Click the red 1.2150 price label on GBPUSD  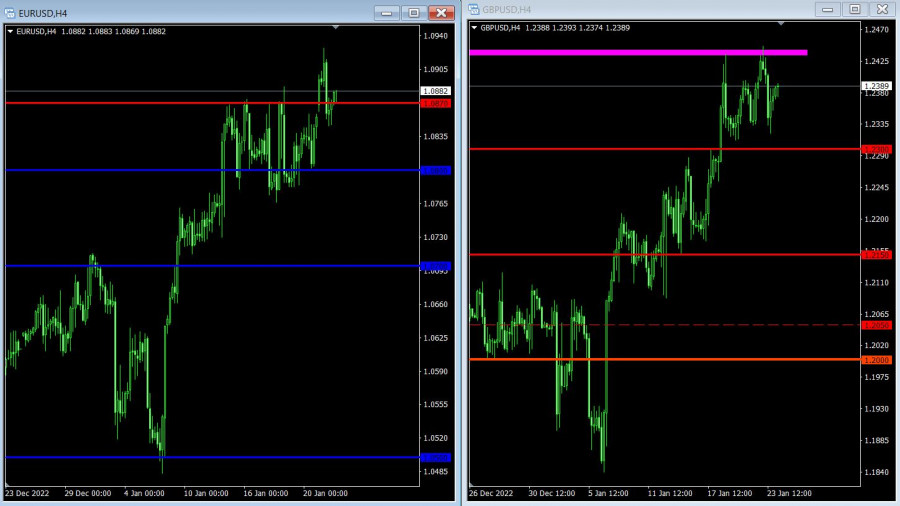(x=877, y=255)
